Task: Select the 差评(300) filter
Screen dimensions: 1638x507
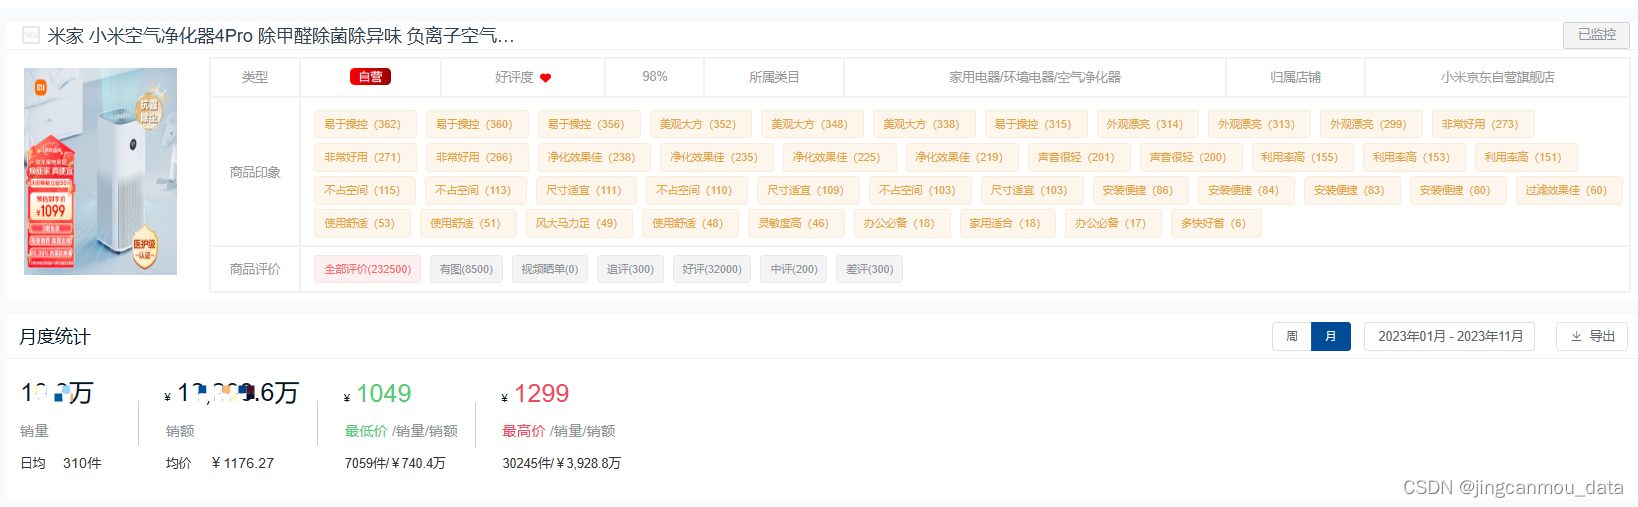Action: tap(870, 269)
